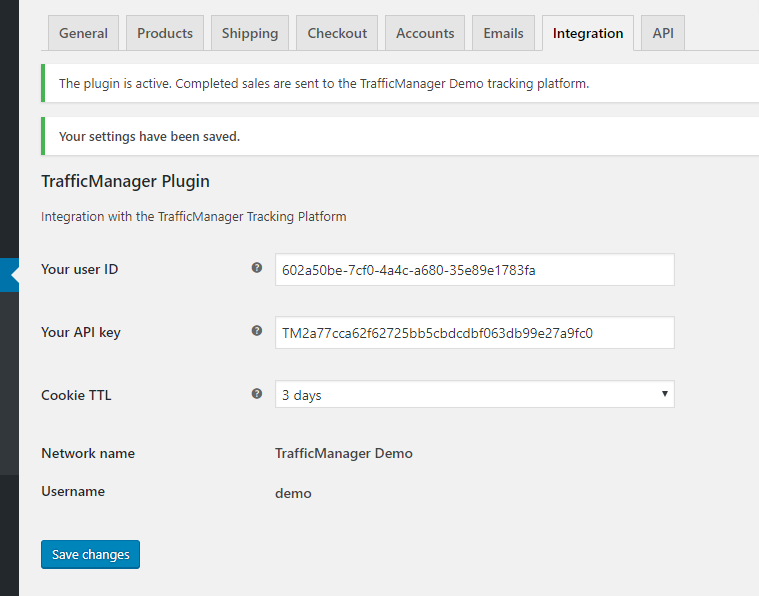The height and width of the screenshot is (596, 759).
Task: Switch to the Emails tab
Action: [503, 33]
